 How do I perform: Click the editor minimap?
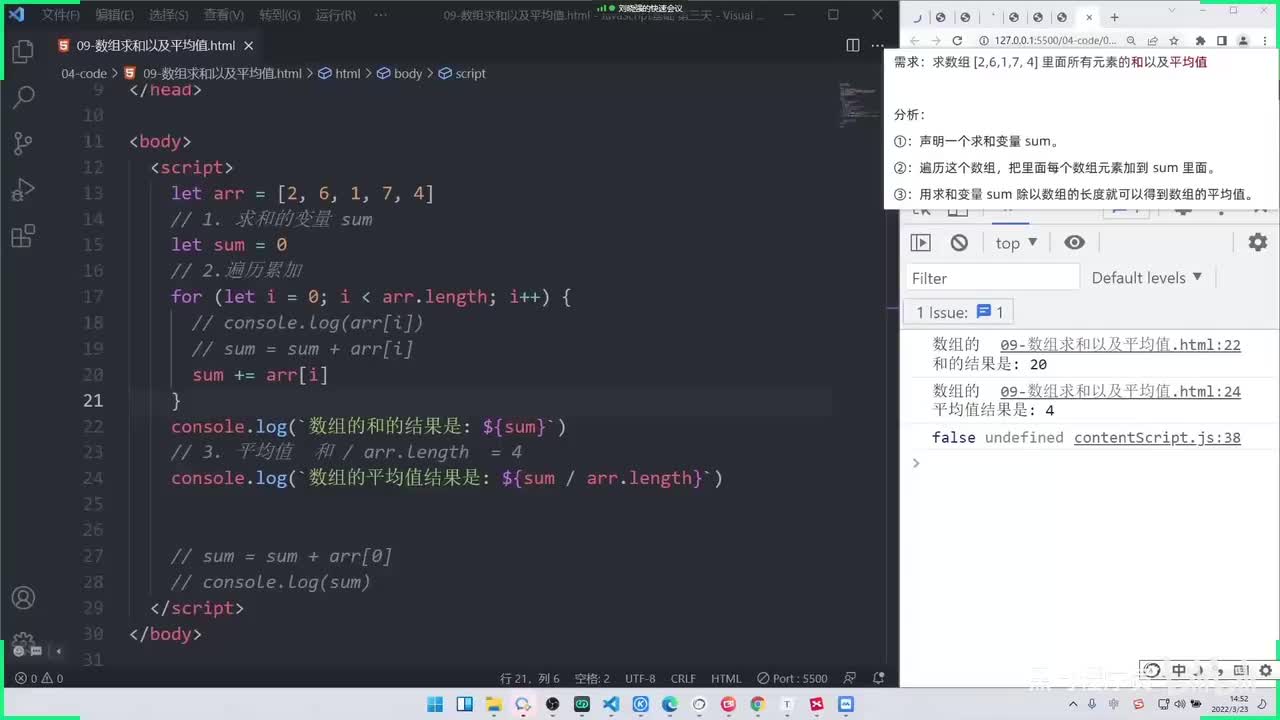tap(858, 105)
